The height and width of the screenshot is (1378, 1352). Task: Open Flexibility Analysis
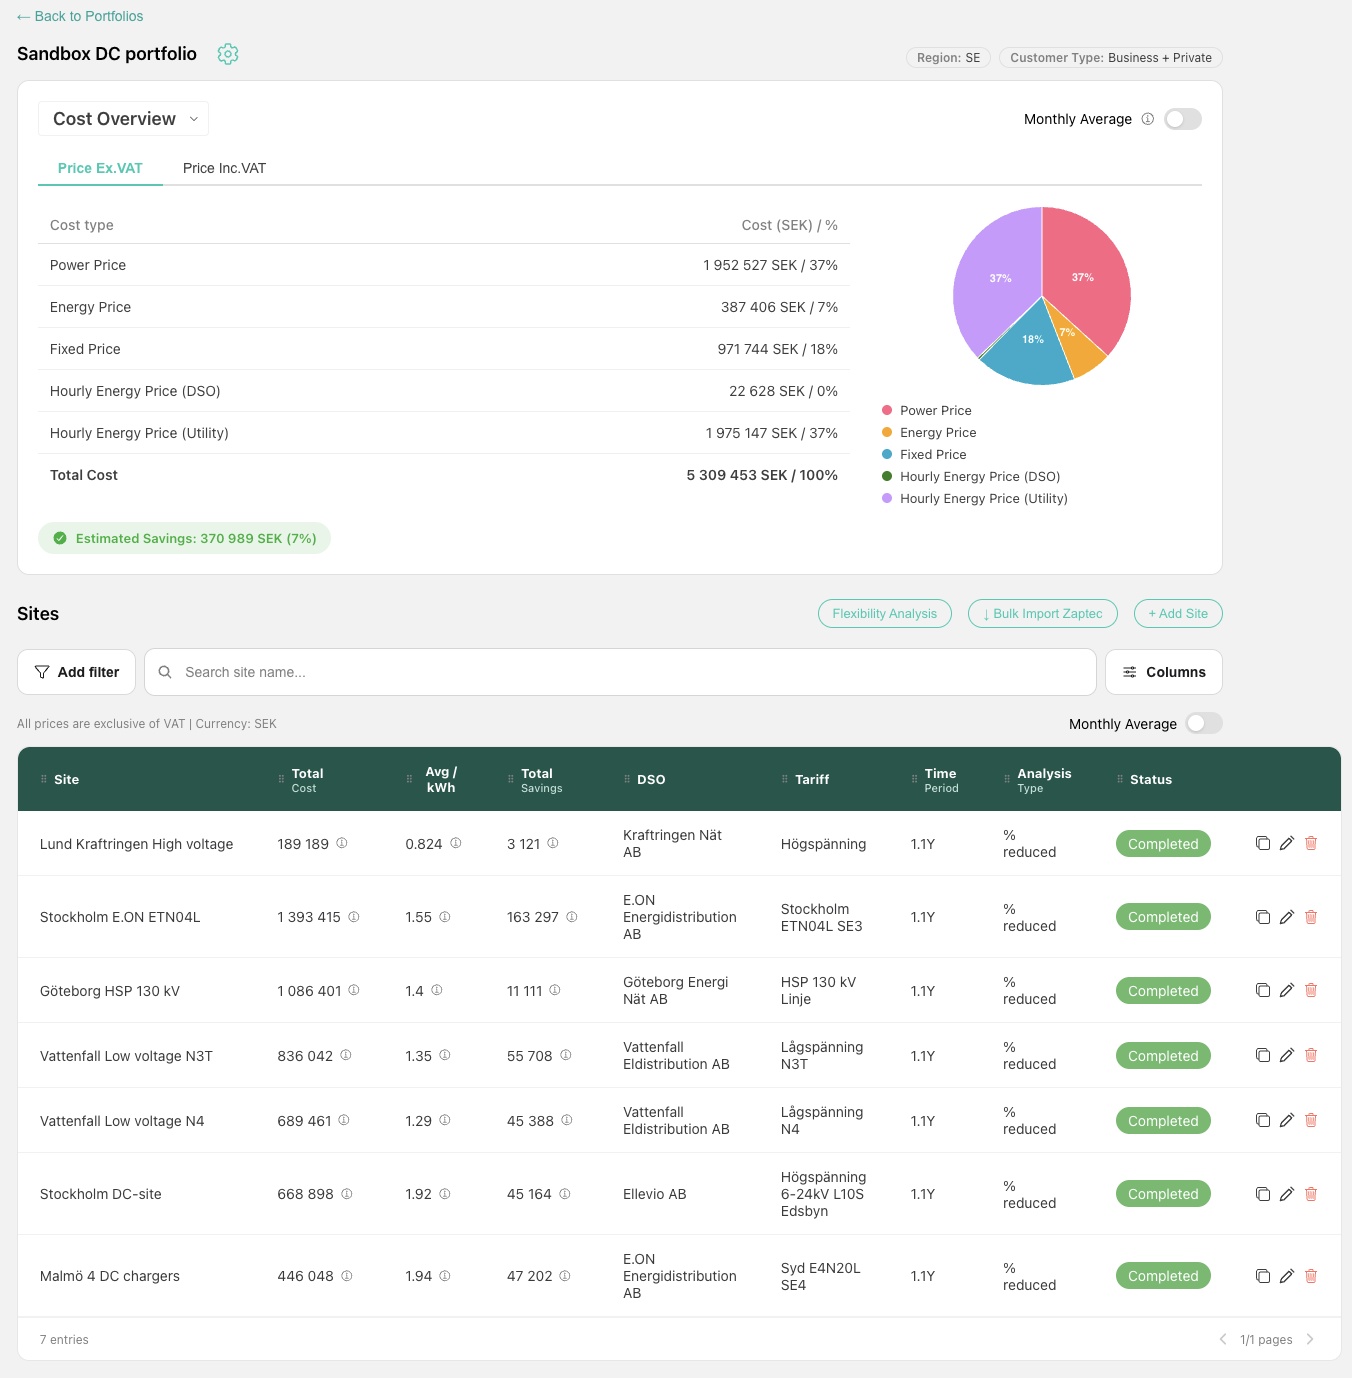click(885, 613)
